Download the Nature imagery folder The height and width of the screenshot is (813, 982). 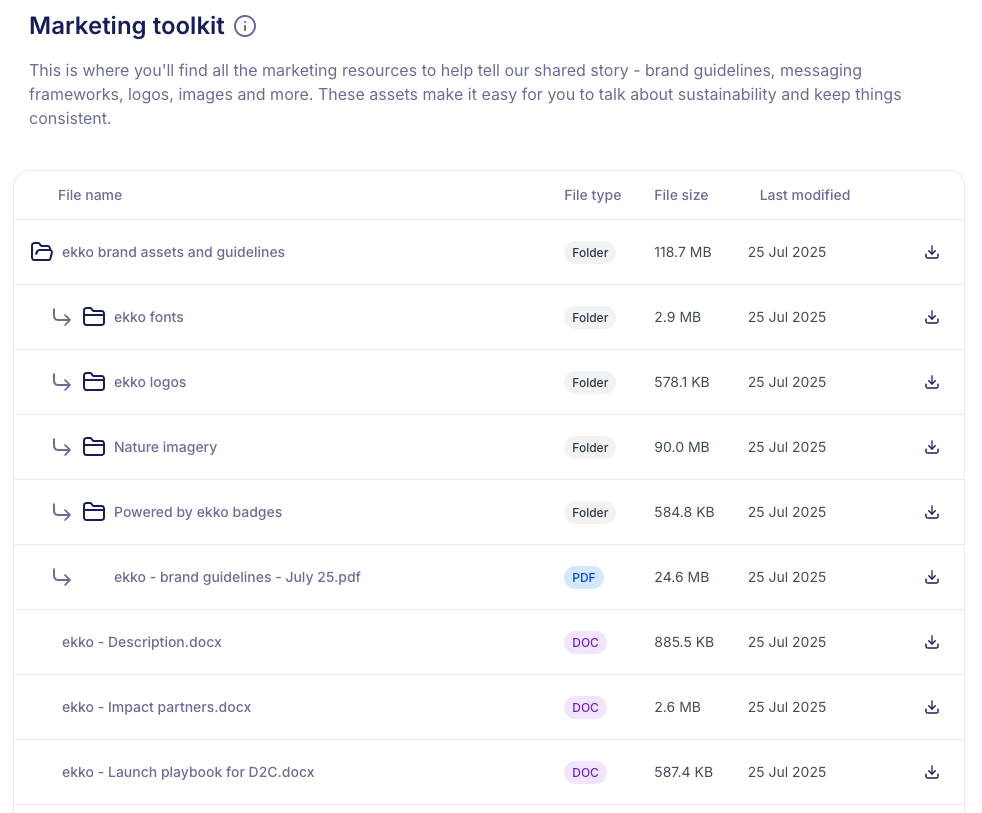(x=932, y=447)
